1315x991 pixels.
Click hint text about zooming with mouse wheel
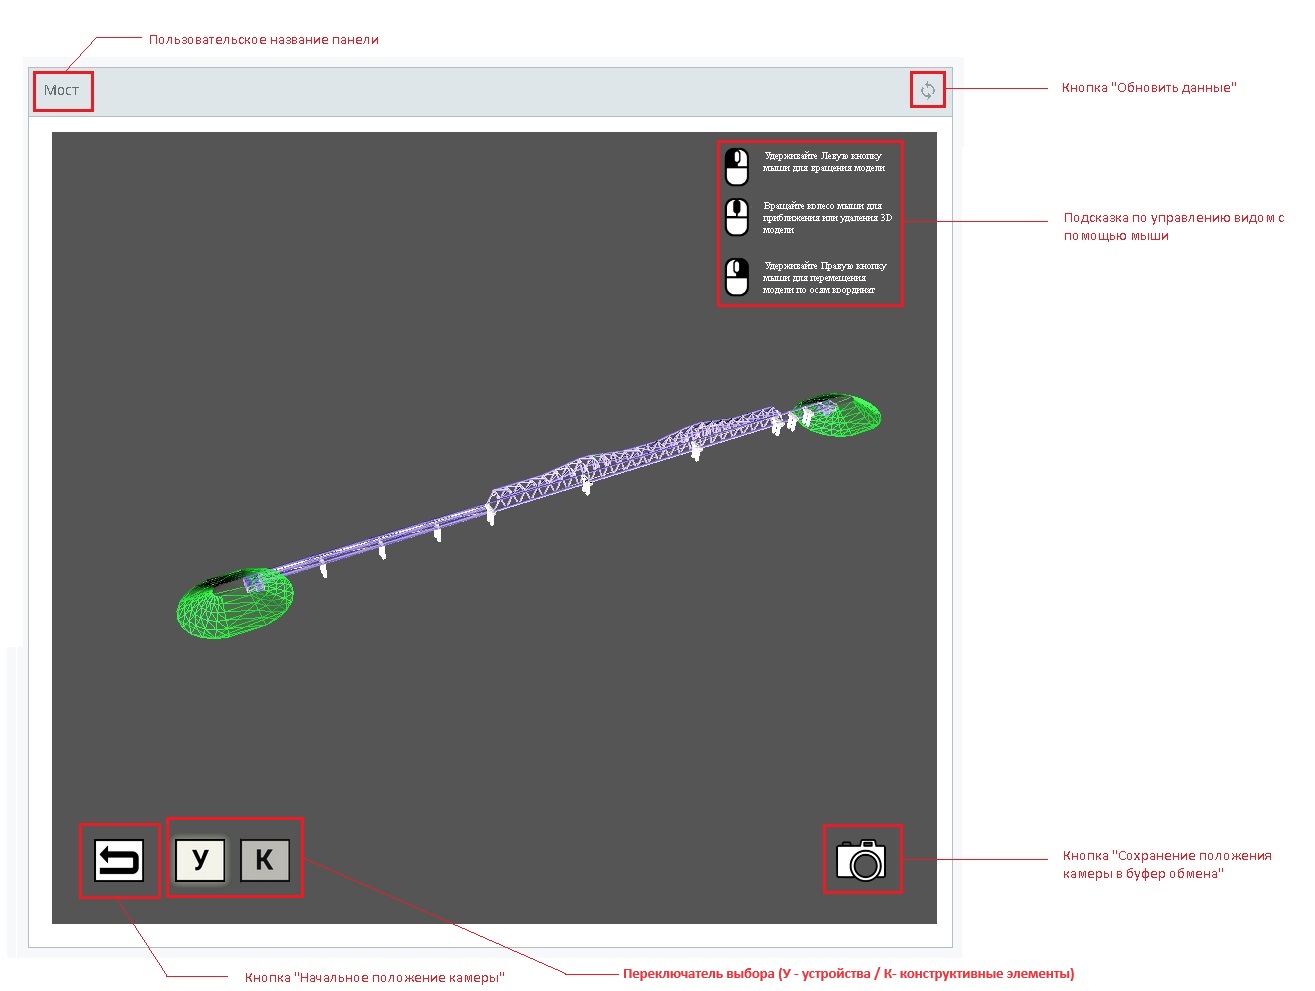coord(826,217)
